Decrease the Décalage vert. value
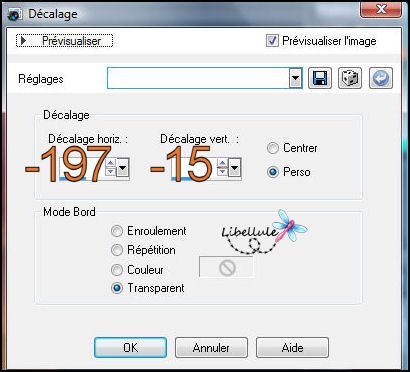The height and width of the screenshot is (372, 410). pos(222,172)
